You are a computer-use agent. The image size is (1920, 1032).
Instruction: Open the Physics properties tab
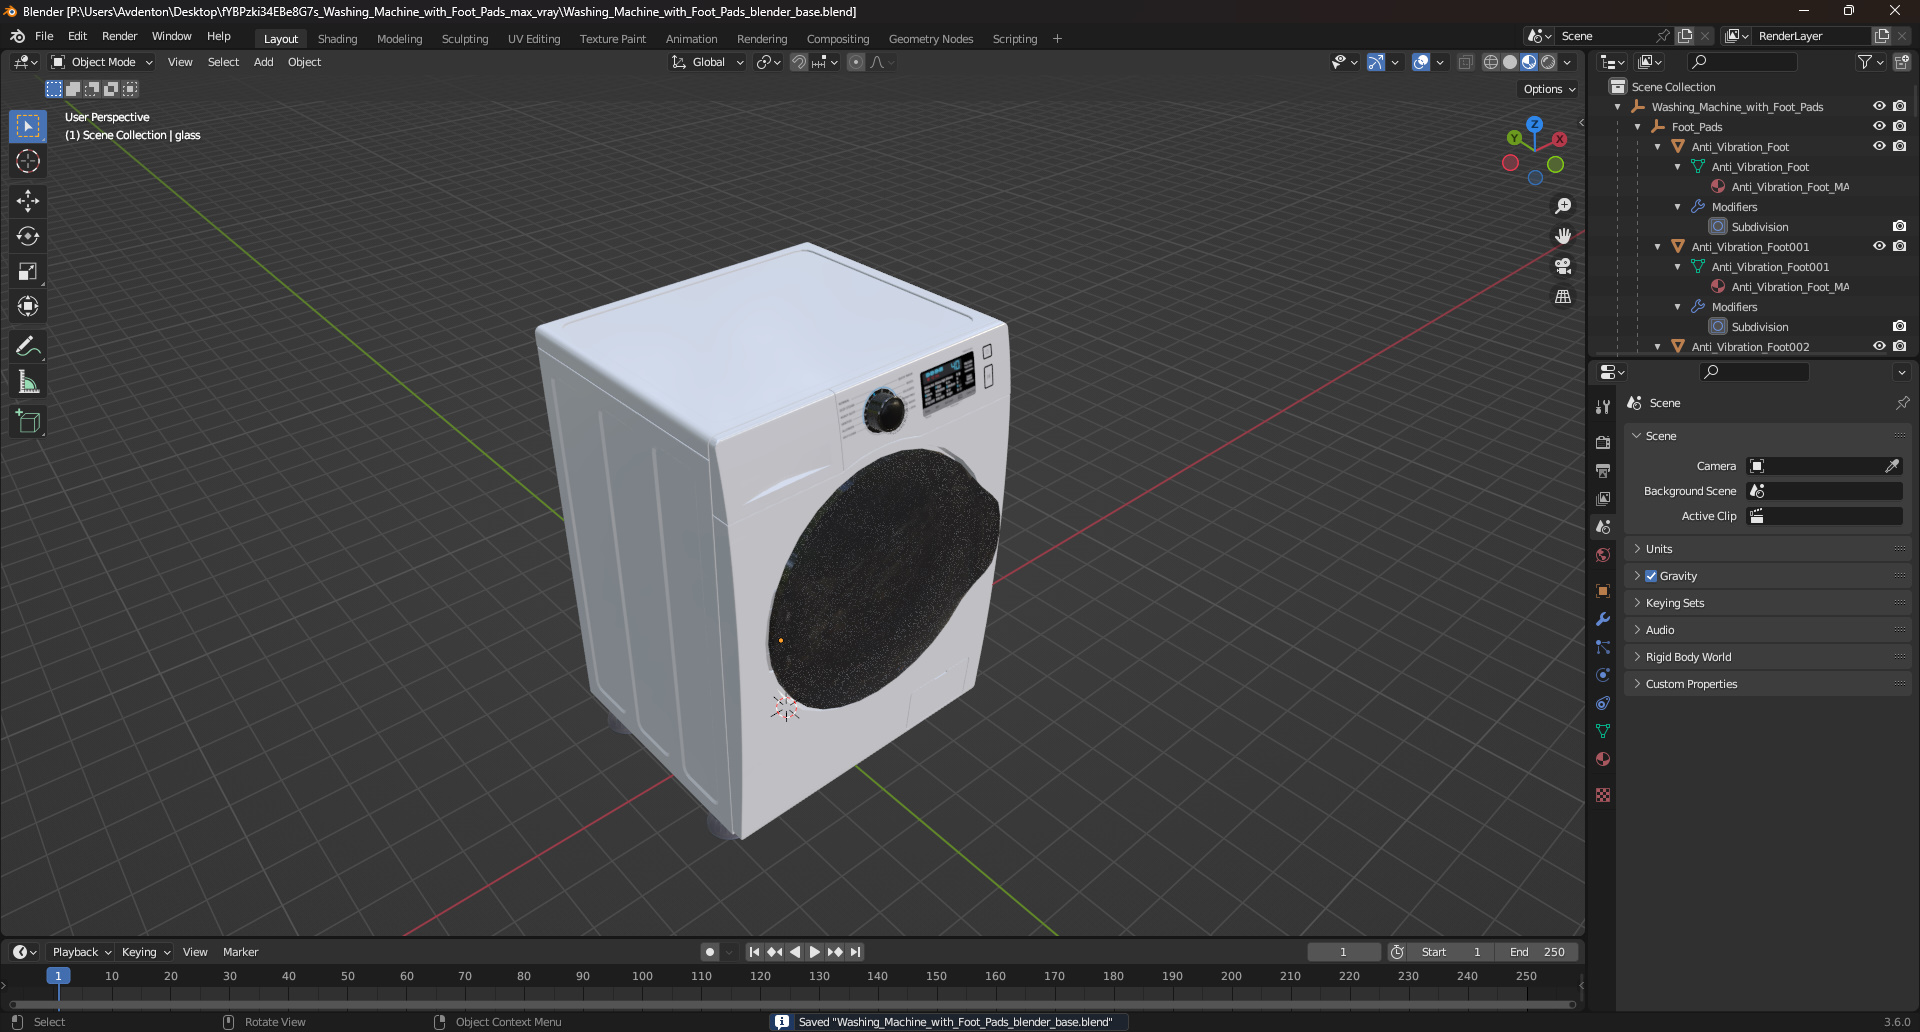click(1603, 675)
